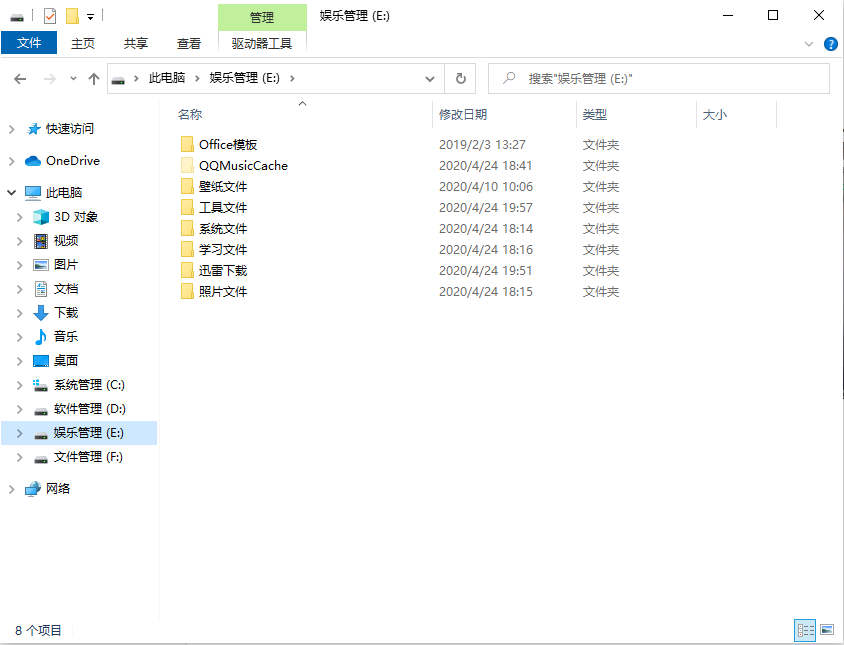Switch to the 查看 ribbon tab
Viewport: 844px width, 645px height.
pyautogui.click(x=189, y=43)
